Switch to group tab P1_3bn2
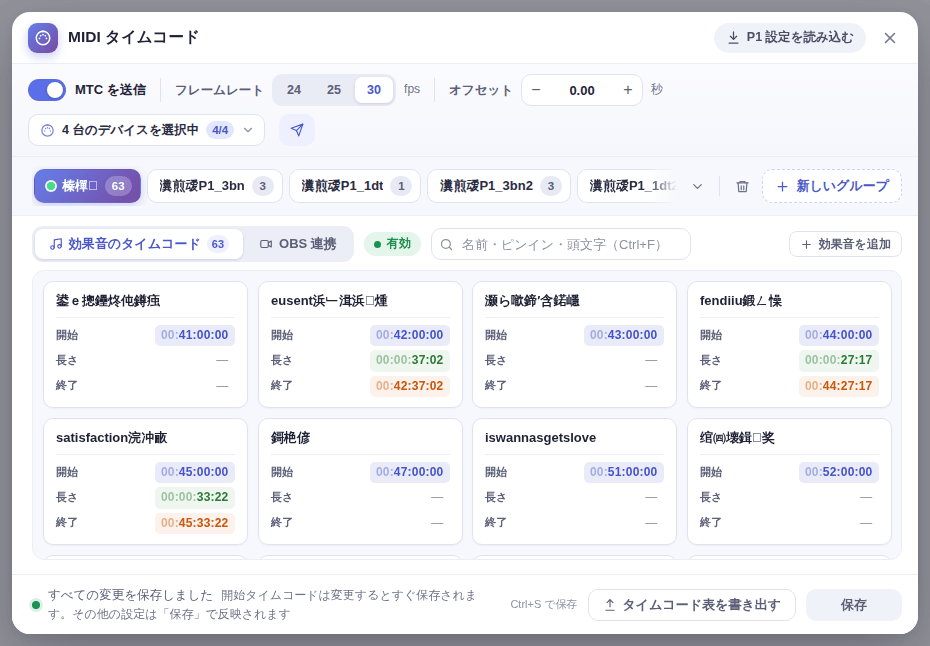Image resolution: width=930 pixels, height=646 pixels. click(499, 186)
